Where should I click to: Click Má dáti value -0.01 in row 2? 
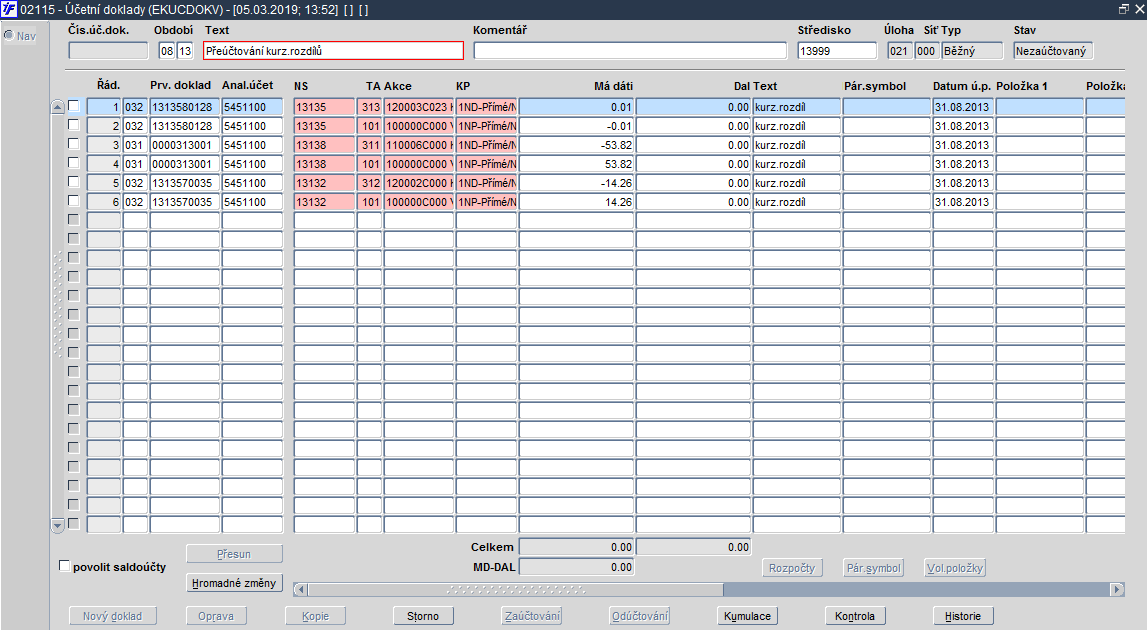click(x=576, y=126)
